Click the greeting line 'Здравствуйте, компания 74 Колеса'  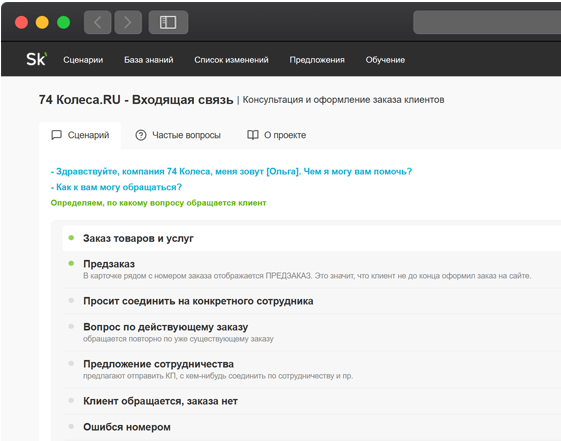pyautogui.click(x=231, y=172)
